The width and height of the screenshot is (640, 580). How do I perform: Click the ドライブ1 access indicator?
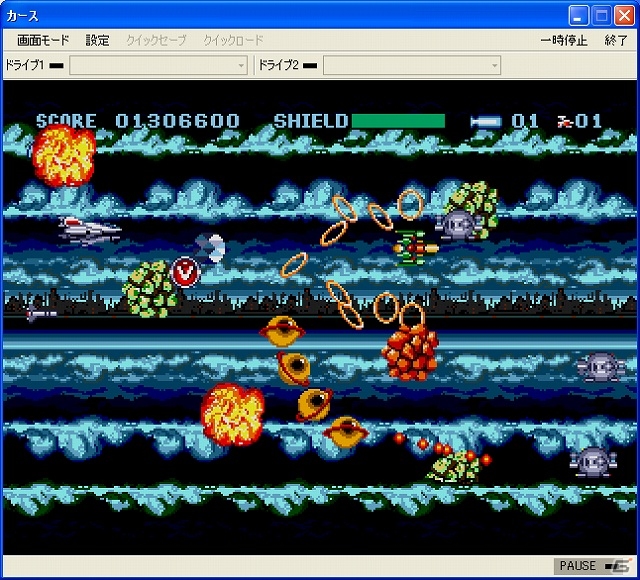pyautogui.click(x=56, y=65)
